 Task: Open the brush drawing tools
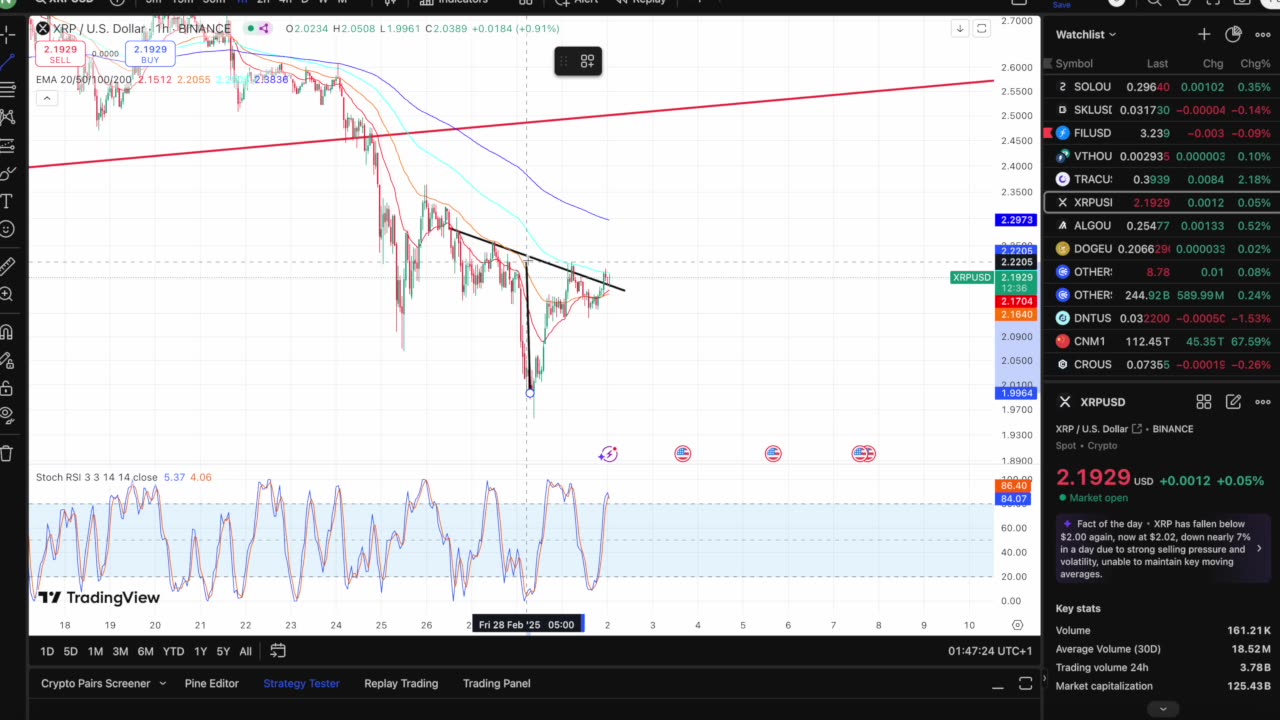point(7,174)
